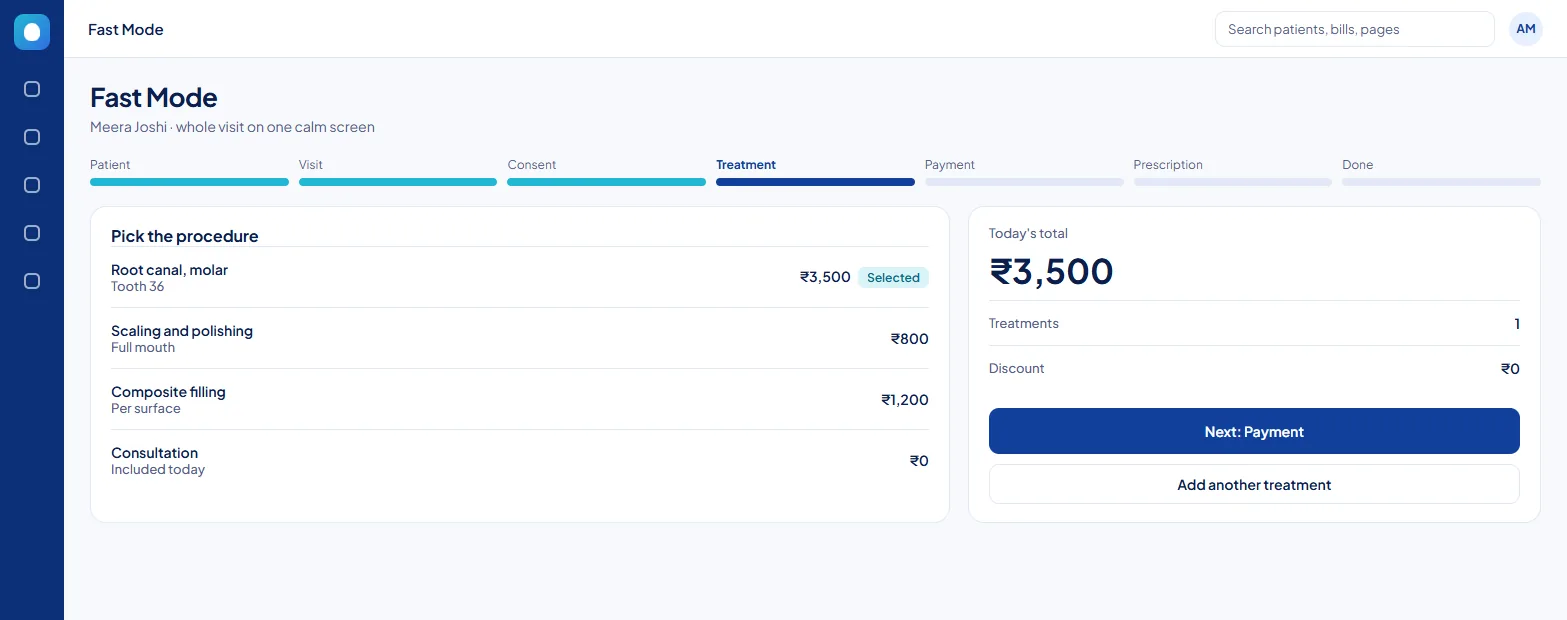Screen dimensions: 1567x620
Task: Select the Consultation procedure
Action: [x=520, y=460]
